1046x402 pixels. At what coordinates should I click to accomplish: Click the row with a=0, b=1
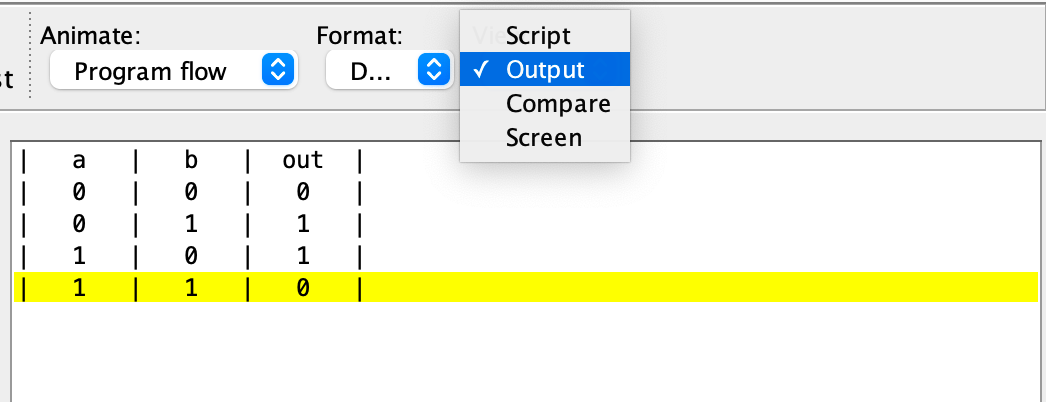click(190, 224)
